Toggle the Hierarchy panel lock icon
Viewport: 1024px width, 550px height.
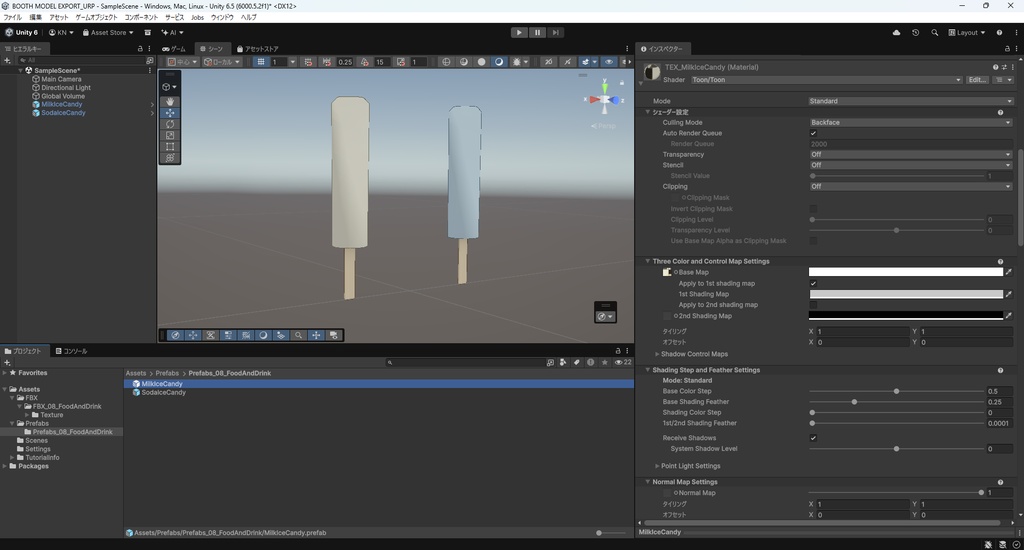click(140, 49)
